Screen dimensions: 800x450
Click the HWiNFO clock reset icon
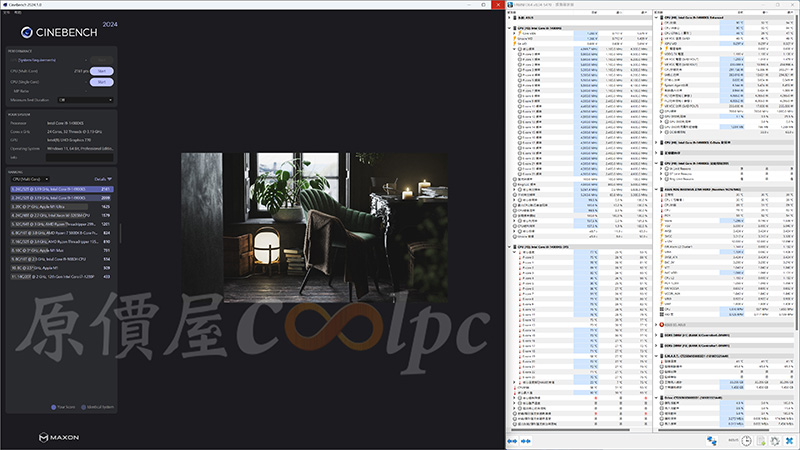tap(746, 441)
